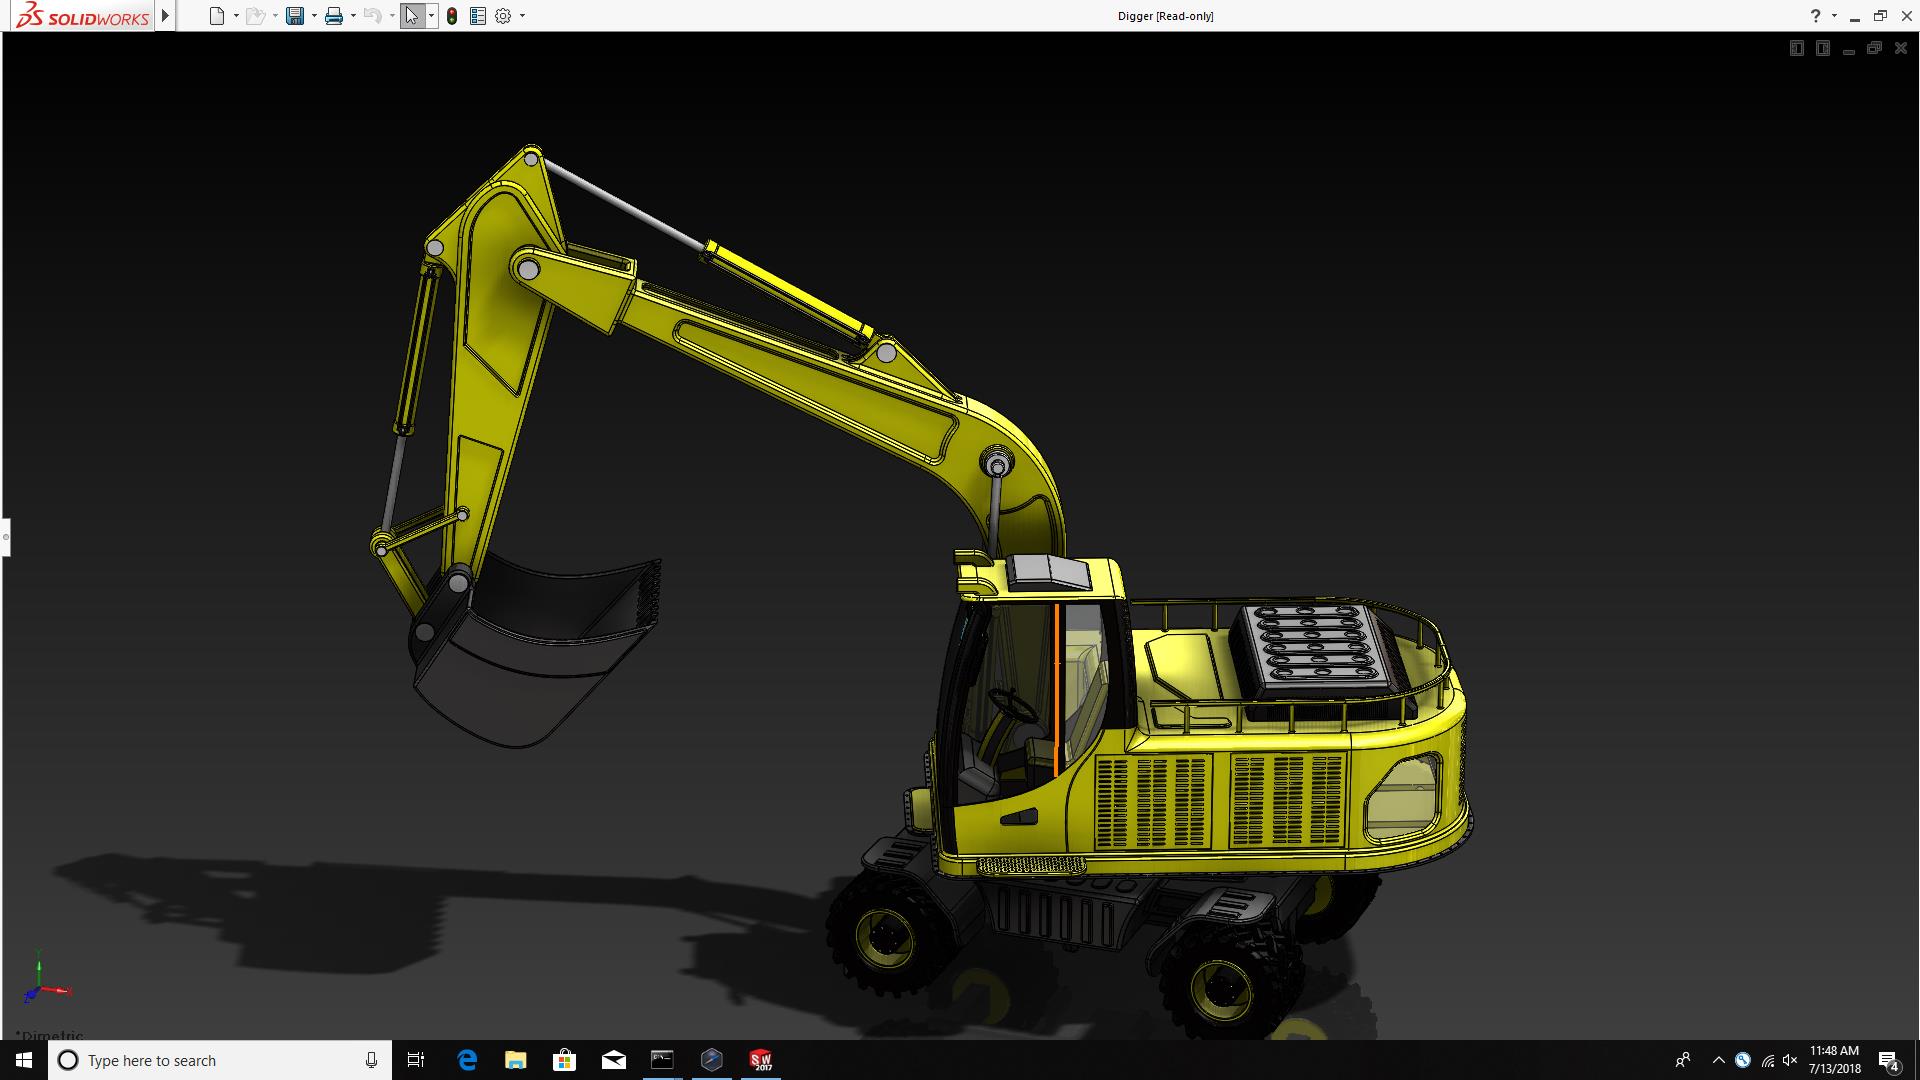The width and height of the screenshot is (1920, 1080).
Task: Activate the Select arrow cursor tool
Action: [x=411, y=16]
